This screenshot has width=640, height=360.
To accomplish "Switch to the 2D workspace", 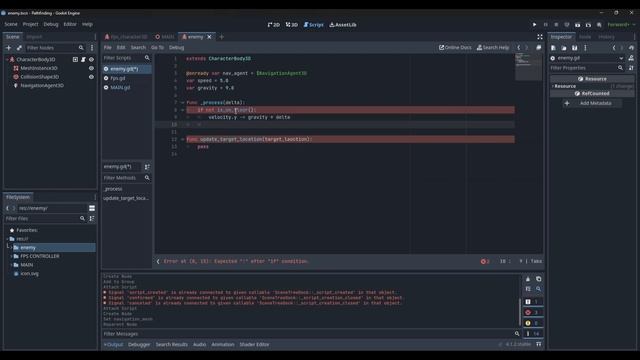I will [x=274, y=24].
